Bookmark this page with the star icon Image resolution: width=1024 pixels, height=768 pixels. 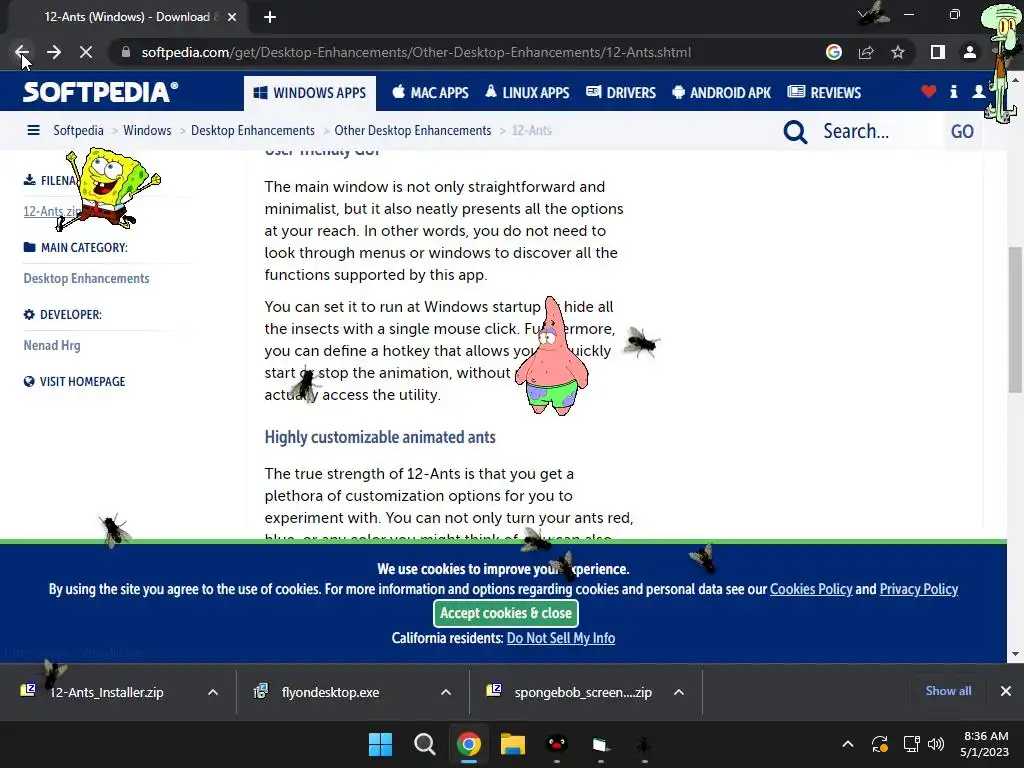[x=898, y=52]
